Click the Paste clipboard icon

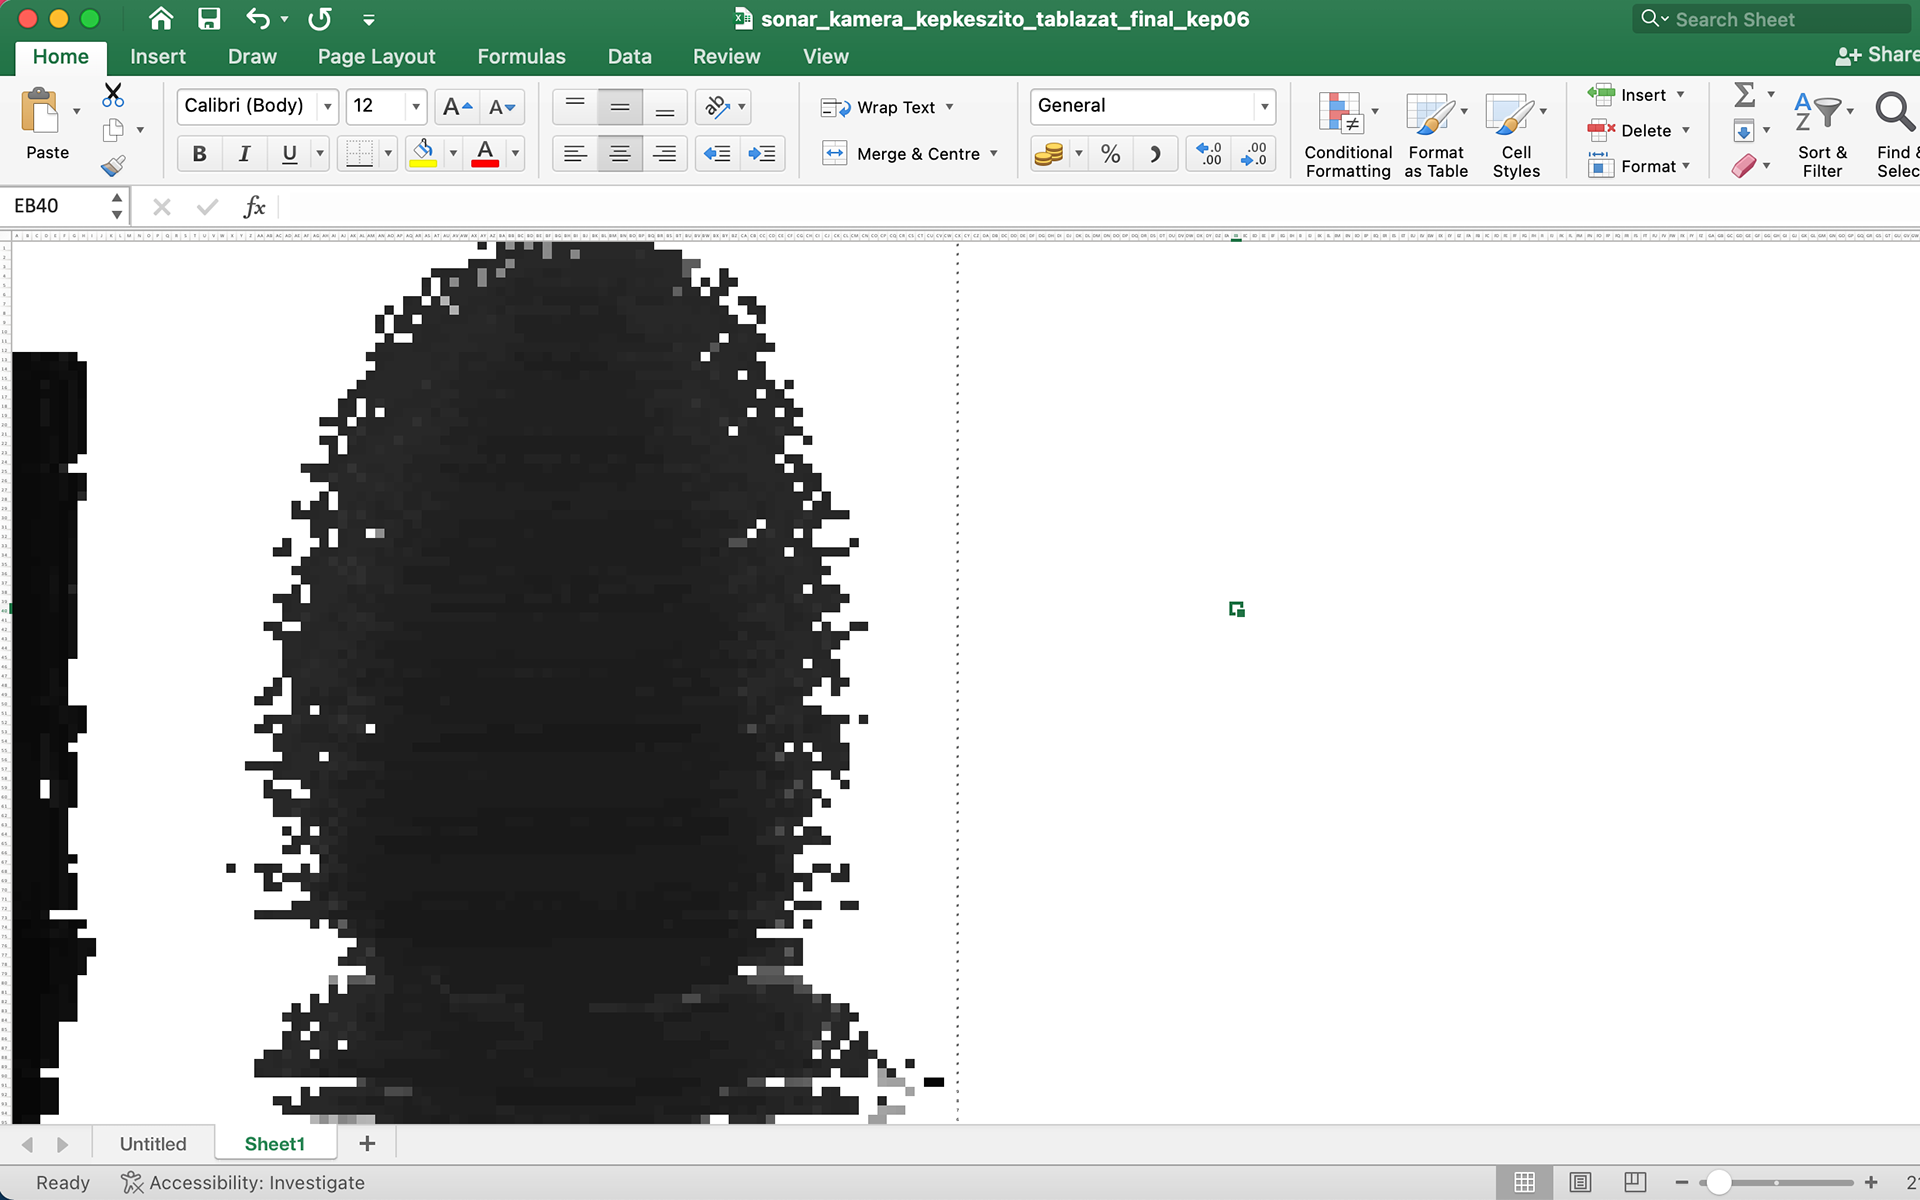pos(41,111)
